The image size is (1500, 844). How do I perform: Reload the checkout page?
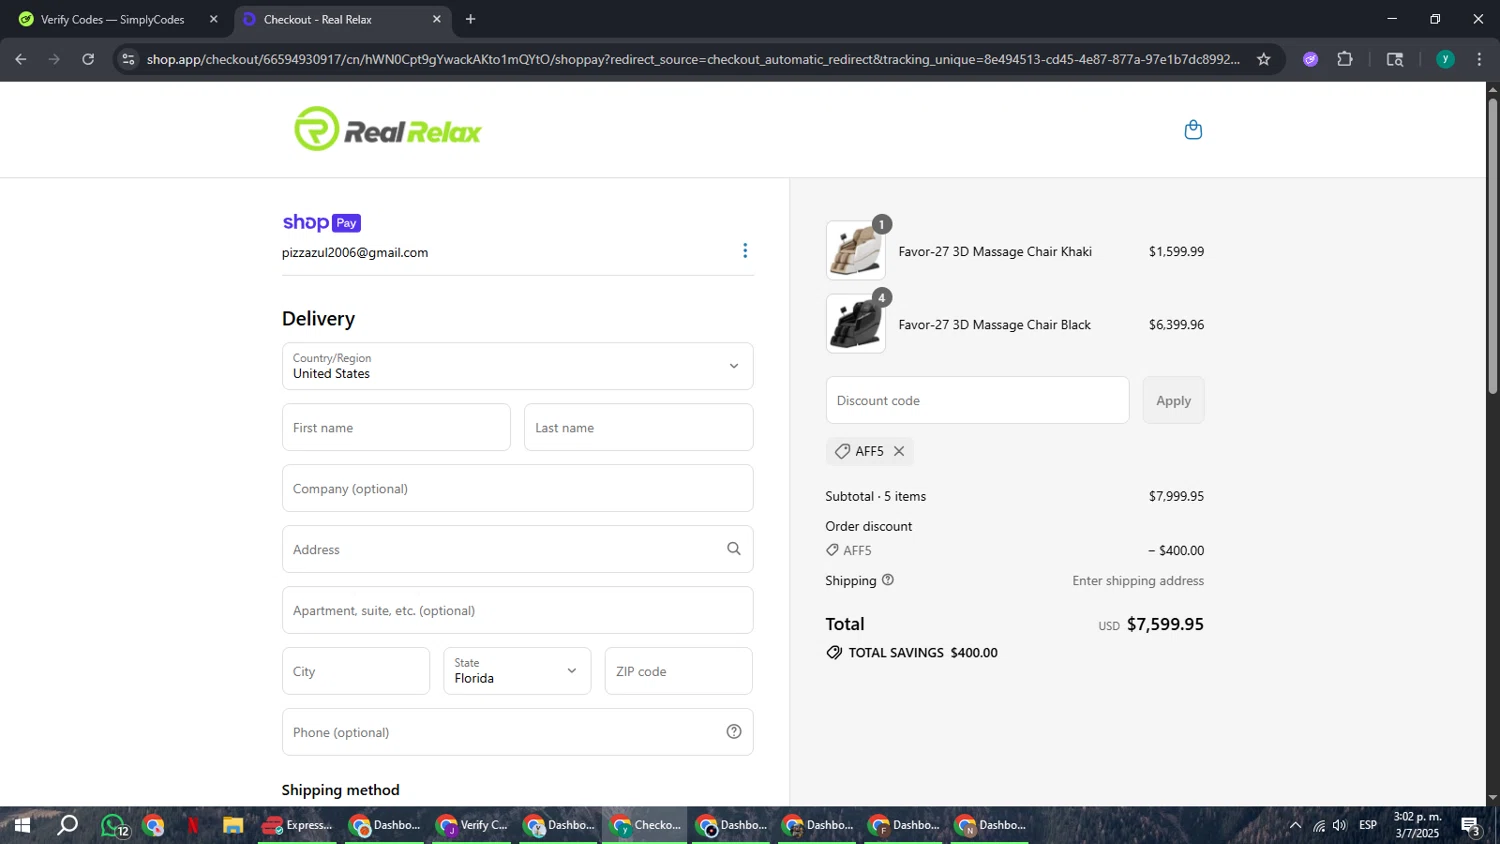(88, 59)
